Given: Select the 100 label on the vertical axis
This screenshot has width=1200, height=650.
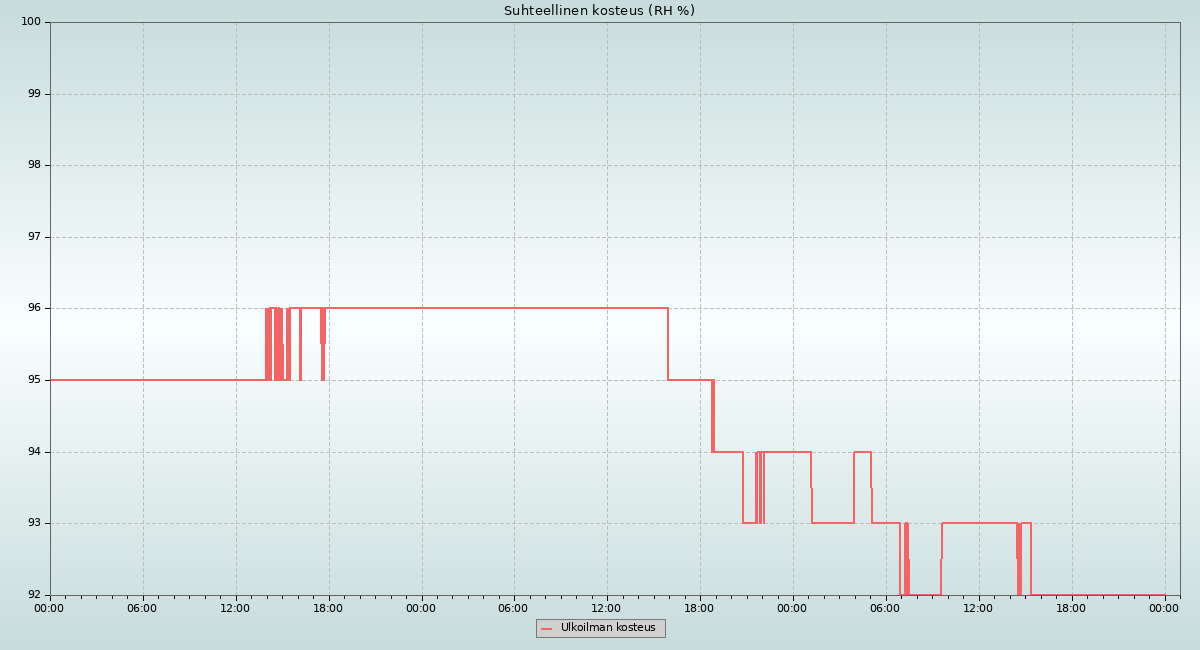Looking at the screenshot, I should pyautogui.click(x=31, y=22).
